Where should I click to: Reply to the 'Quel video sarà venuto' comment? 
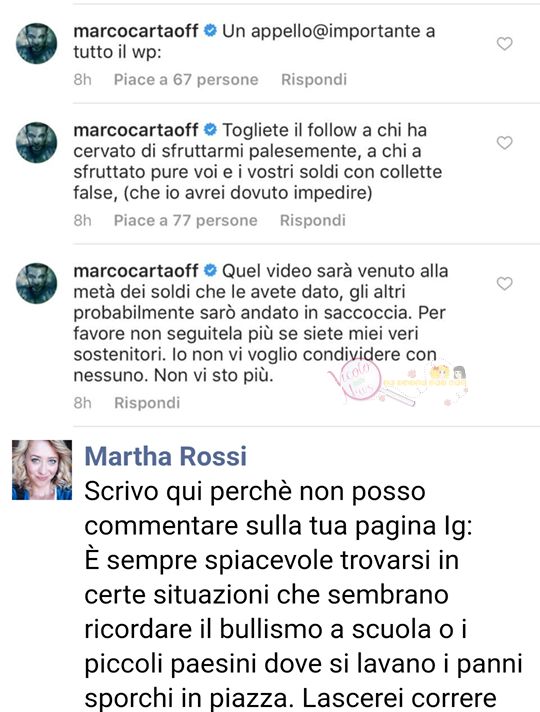pos(147,403)
